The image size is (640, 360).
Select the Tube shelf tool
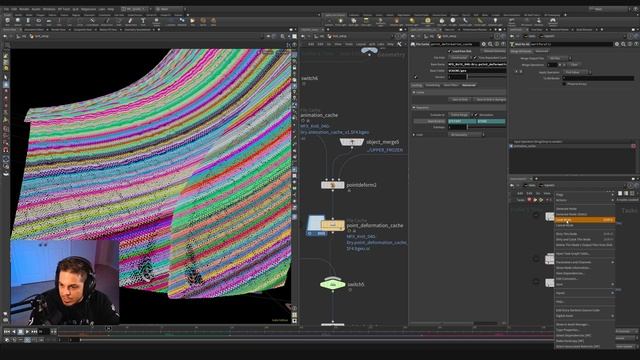(x=28, y=20)
